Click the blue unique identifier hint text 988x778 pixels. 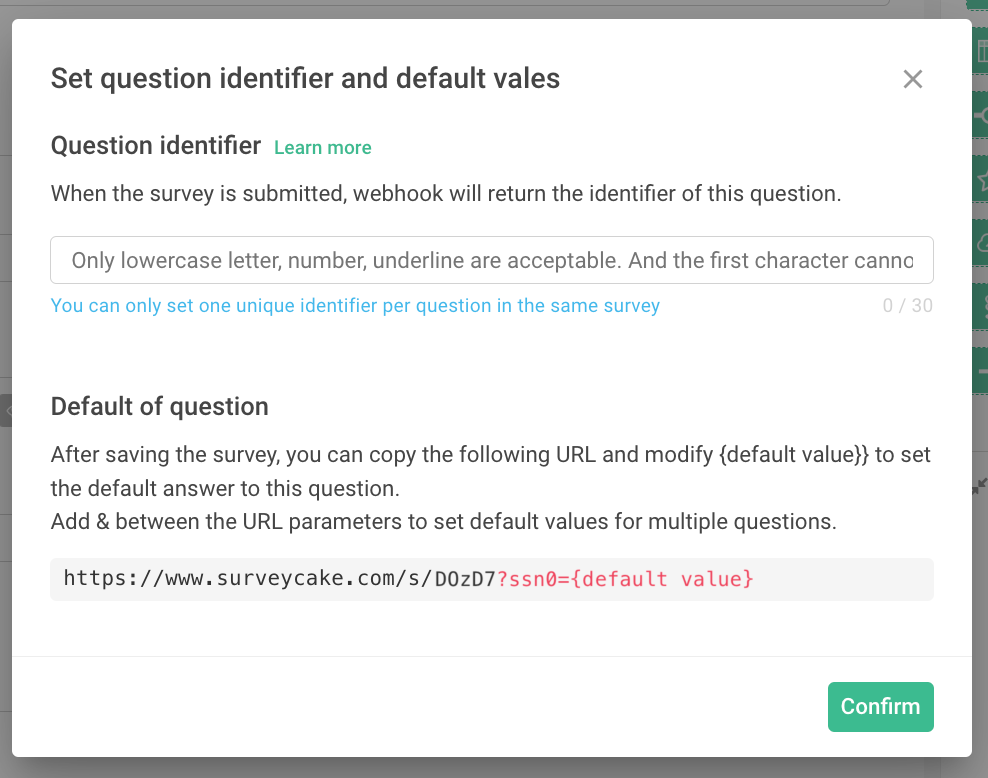point(355,305)
